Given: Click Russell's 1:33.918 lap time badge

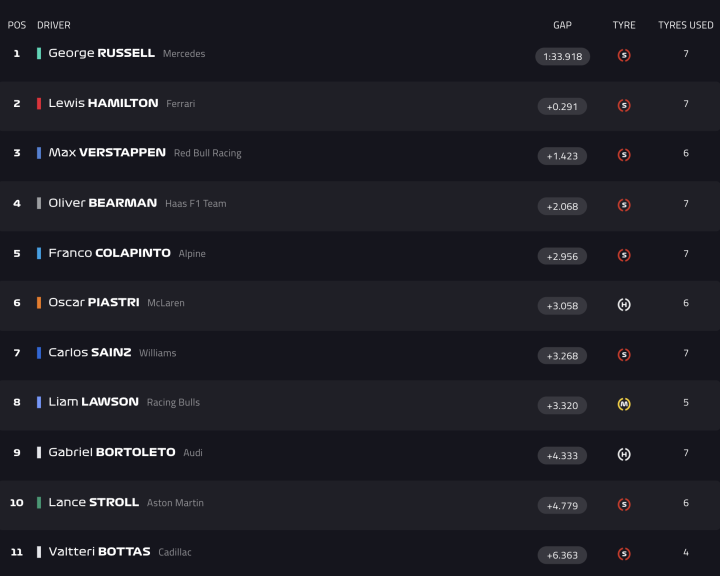Looking at the screenshot, I should click(x=562, y=56).
